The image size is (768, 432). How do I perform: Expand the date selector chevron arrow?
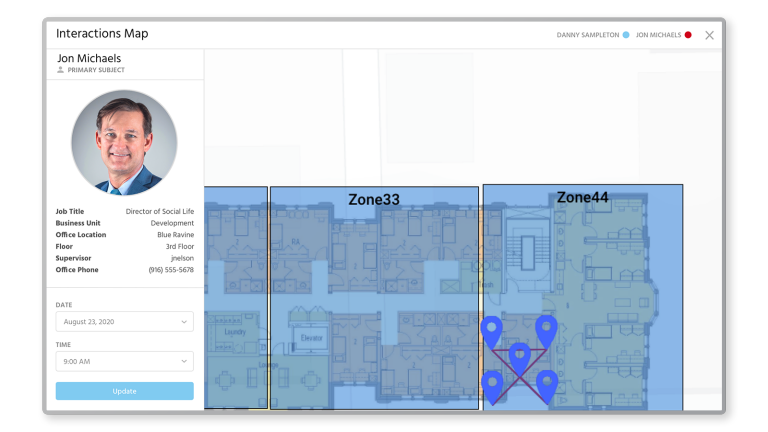tap(184, 322)
